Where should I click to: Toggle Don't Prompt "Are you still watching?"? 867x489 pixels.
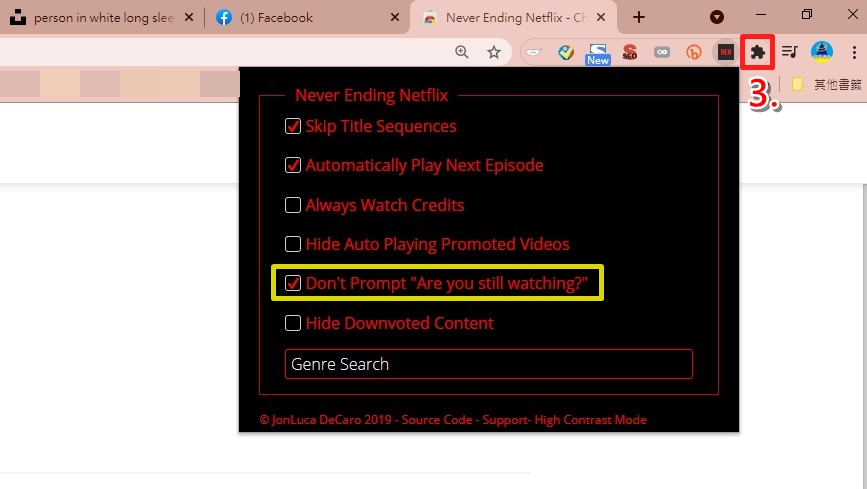point(293,283)
